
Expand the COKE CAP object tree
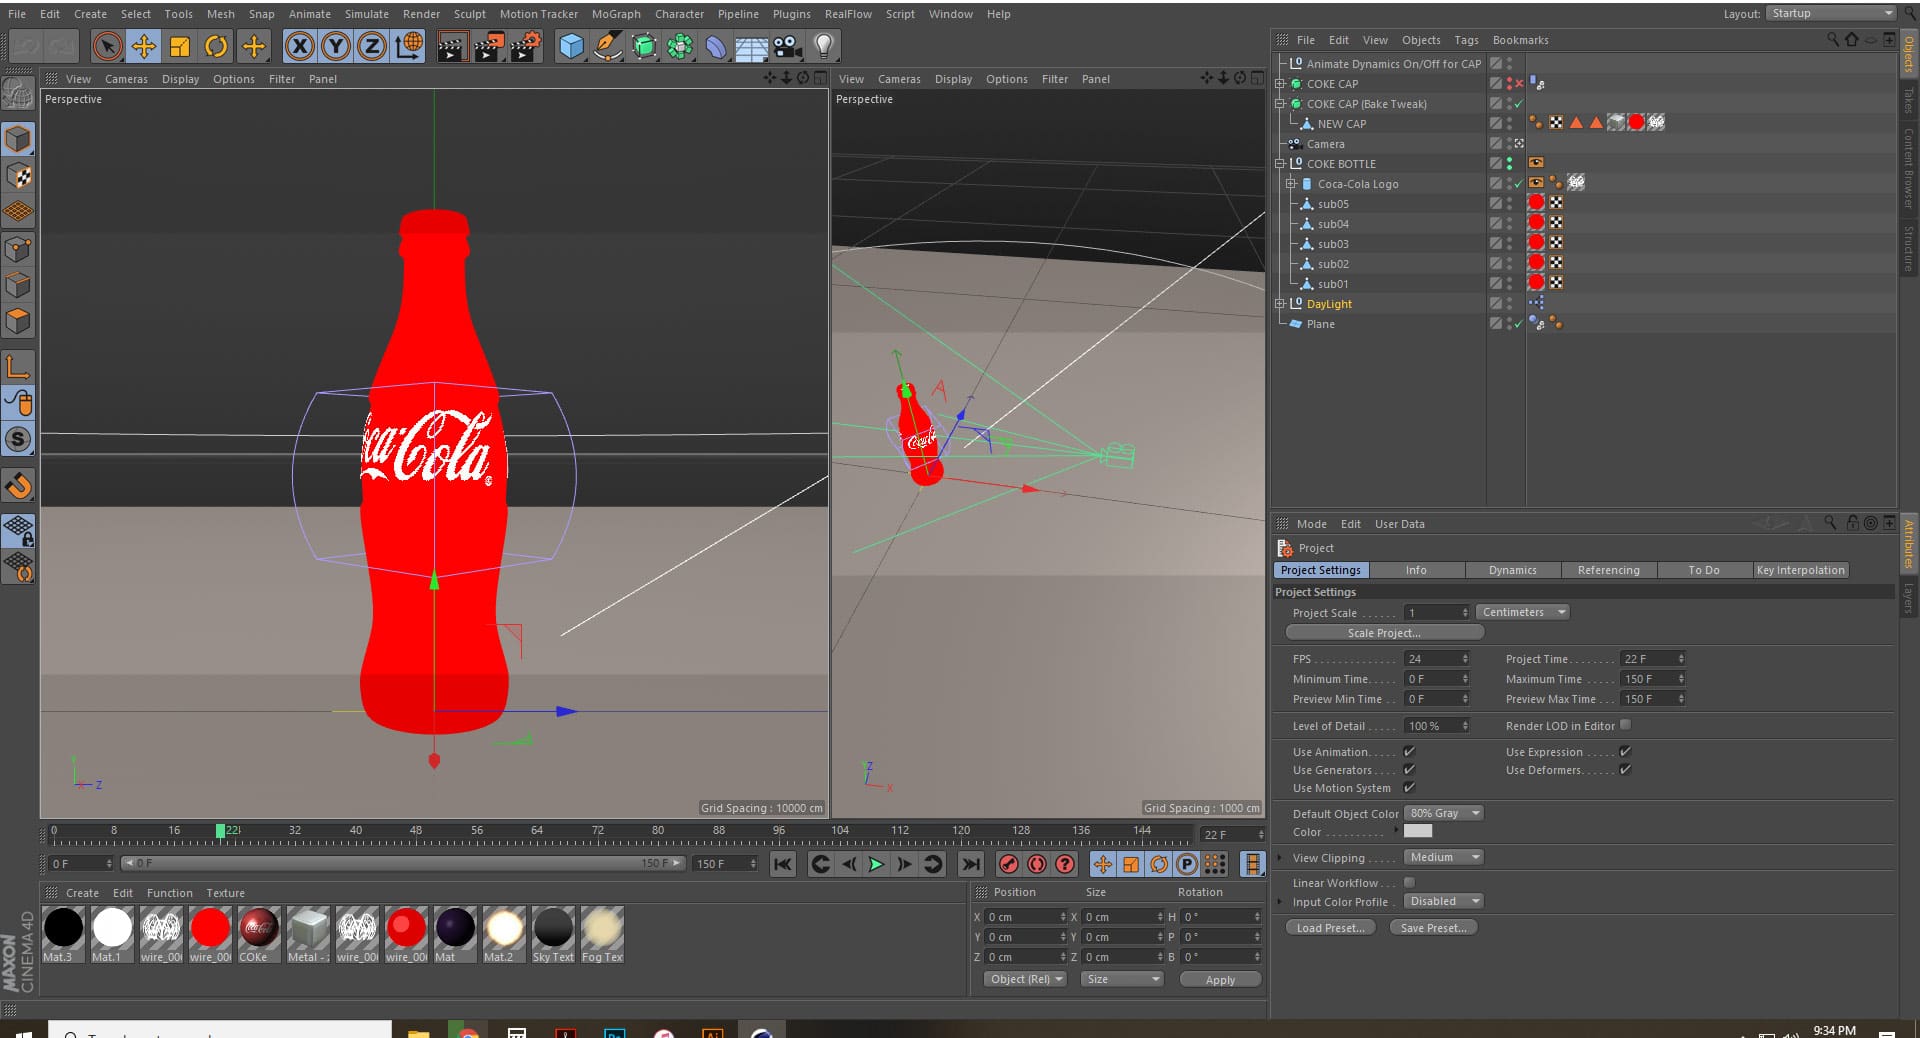pos(1280,84)
